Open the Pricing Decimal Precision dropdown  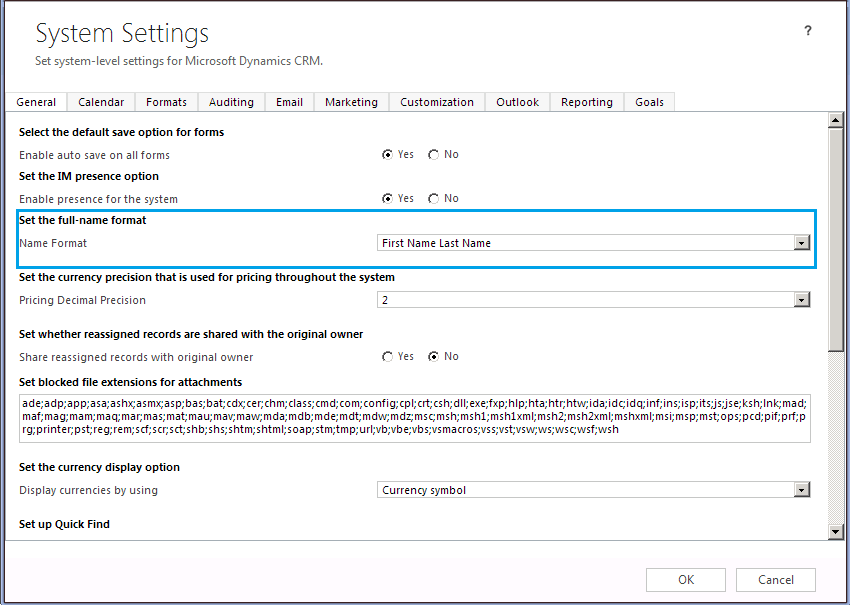[x=803, y=299]
